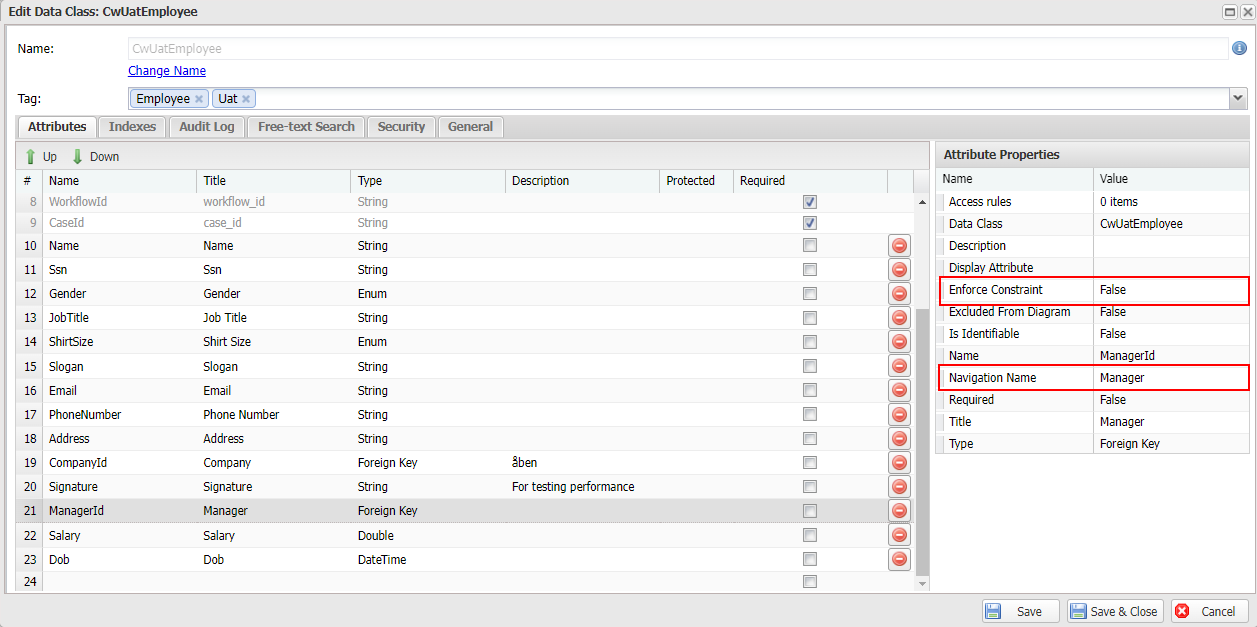Delete the CompanyId attribute row
The image size is (1257, 627).
coord(899,463)
